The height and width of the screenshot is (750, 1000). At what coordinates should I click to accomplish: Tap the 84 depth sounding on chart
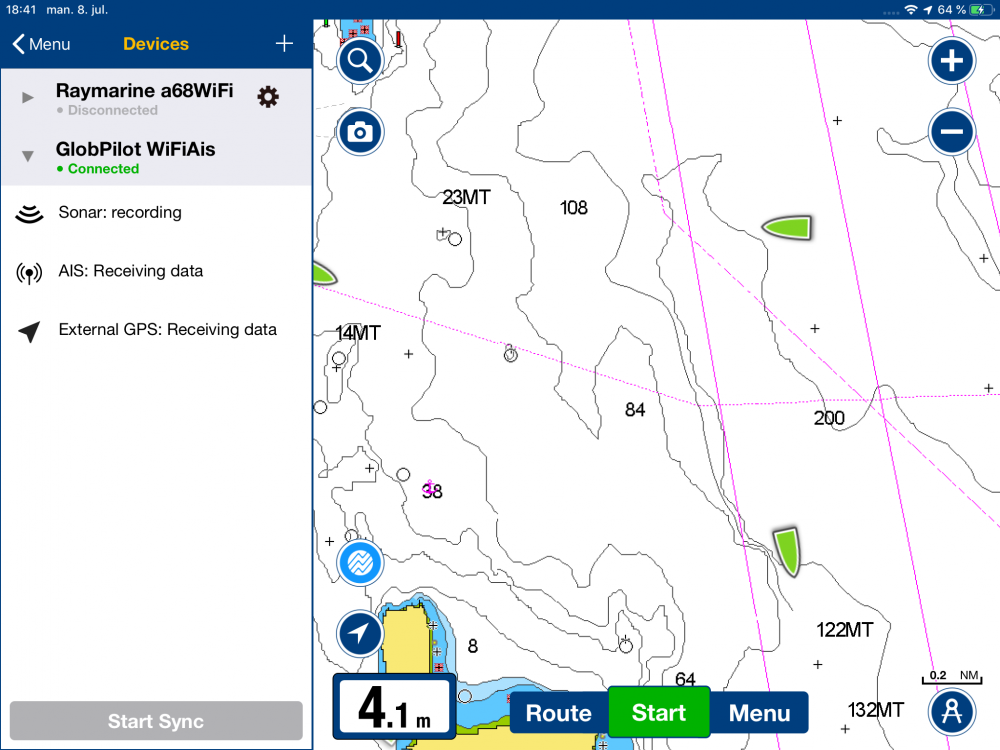[635, 409]
